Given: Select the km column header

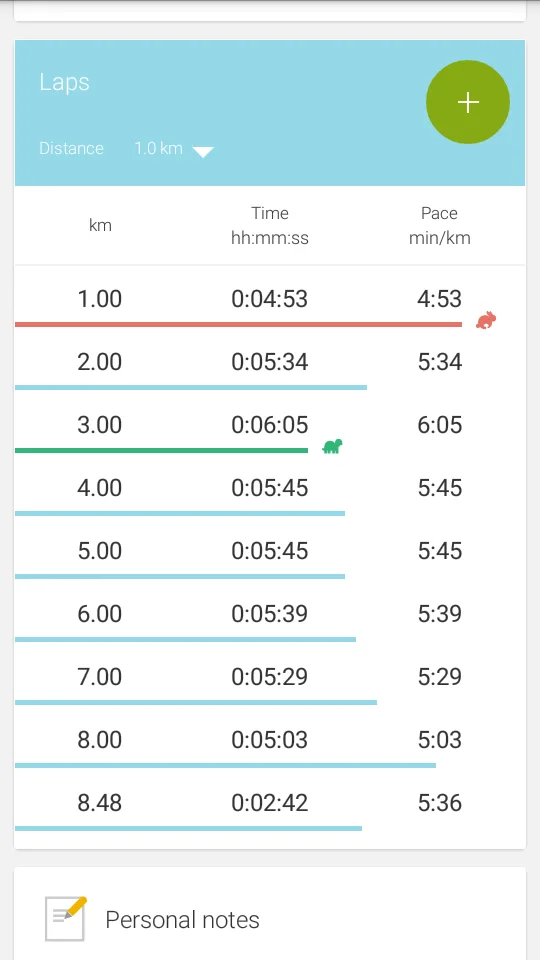Looking at the screenshot, I should tap(100, 225).
